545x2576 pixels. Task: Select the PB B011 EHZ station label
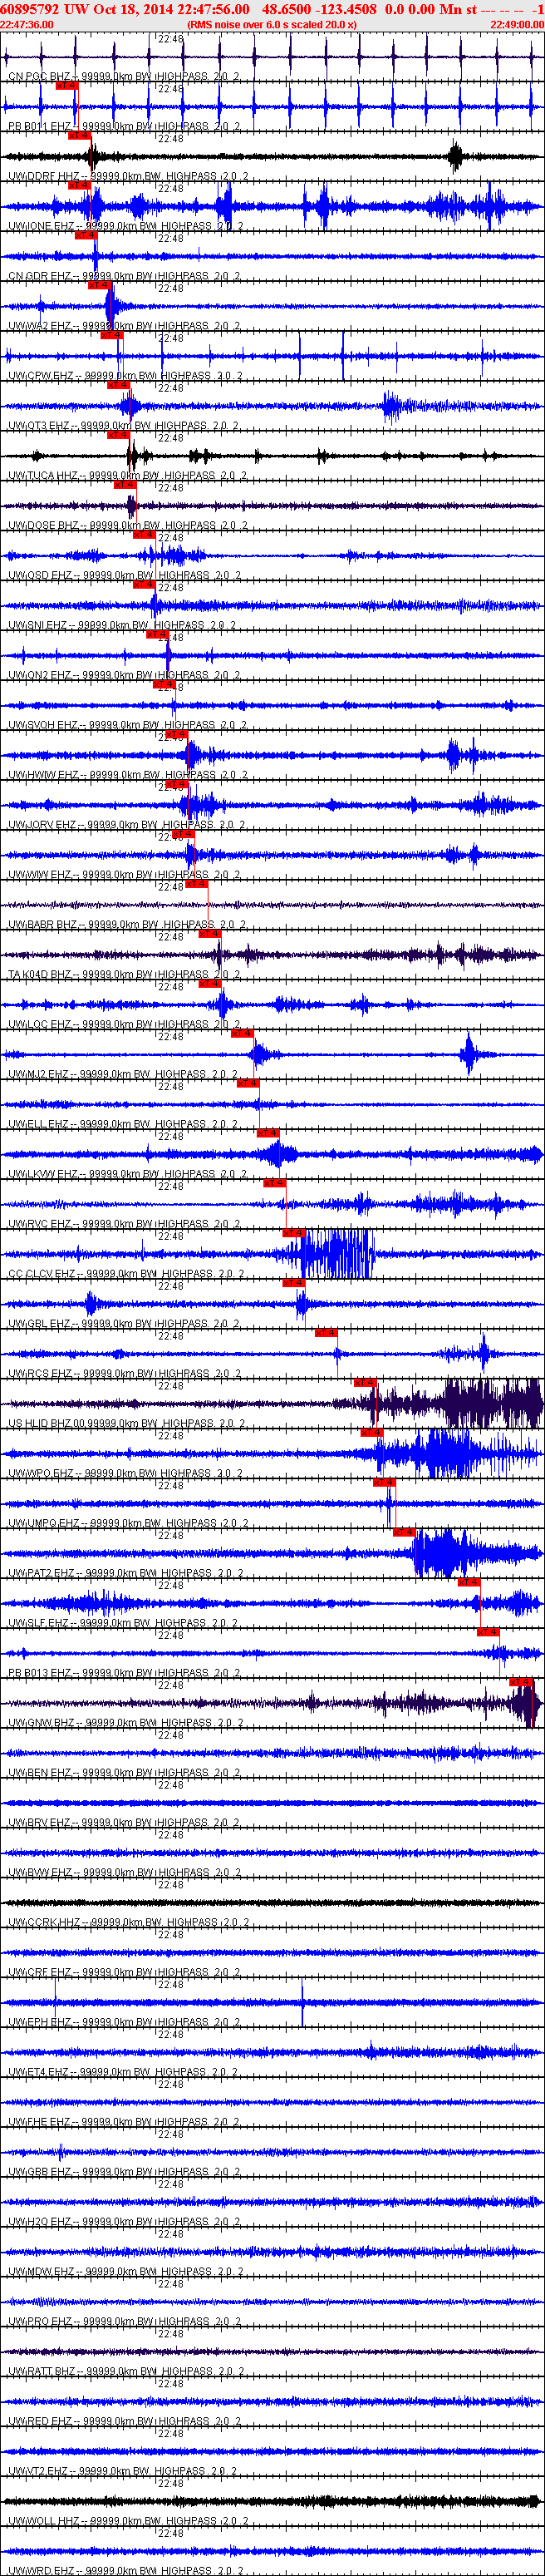124,127
